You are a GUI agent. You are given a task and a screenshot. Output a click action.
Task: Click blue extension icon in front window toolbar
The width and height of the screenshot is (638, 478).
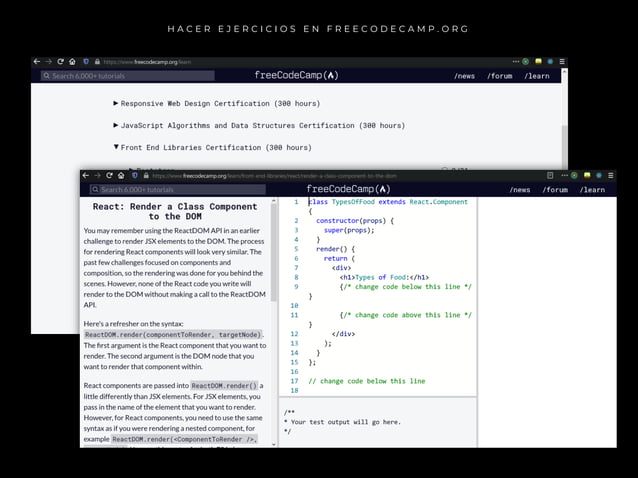[599, 175]
